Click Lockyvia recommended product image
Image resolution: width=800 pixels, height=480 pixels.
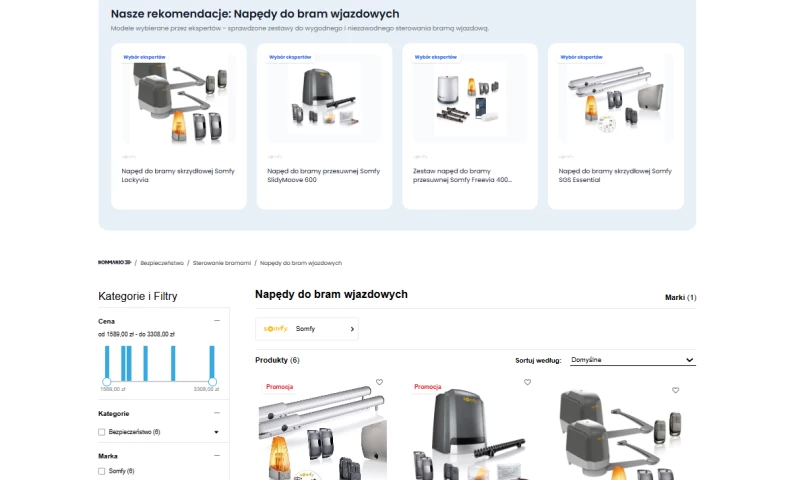point(179,98)
